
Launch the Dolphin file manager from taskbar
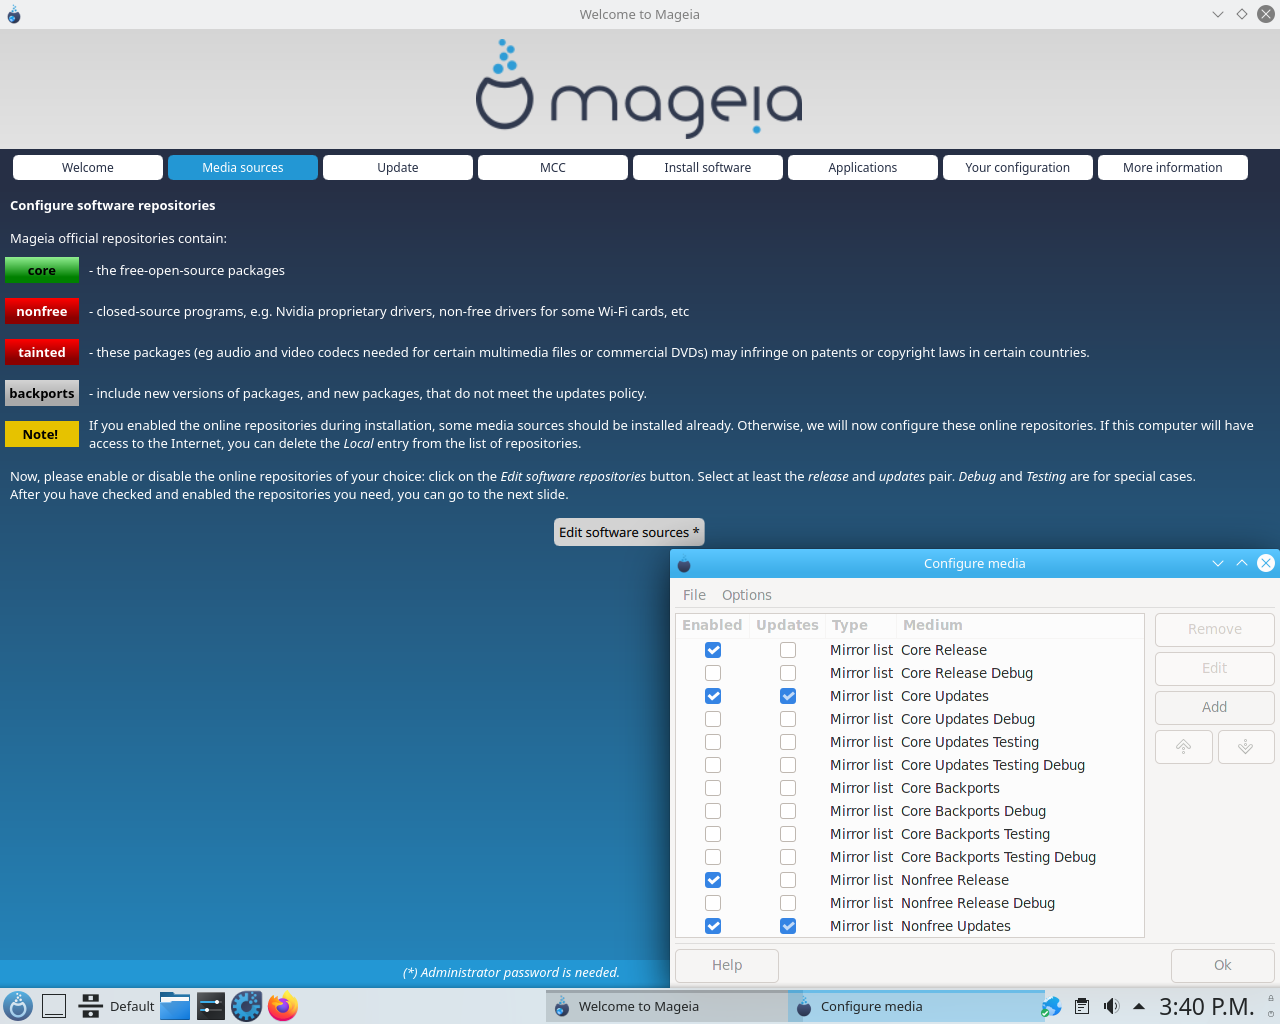[175, 1006]
